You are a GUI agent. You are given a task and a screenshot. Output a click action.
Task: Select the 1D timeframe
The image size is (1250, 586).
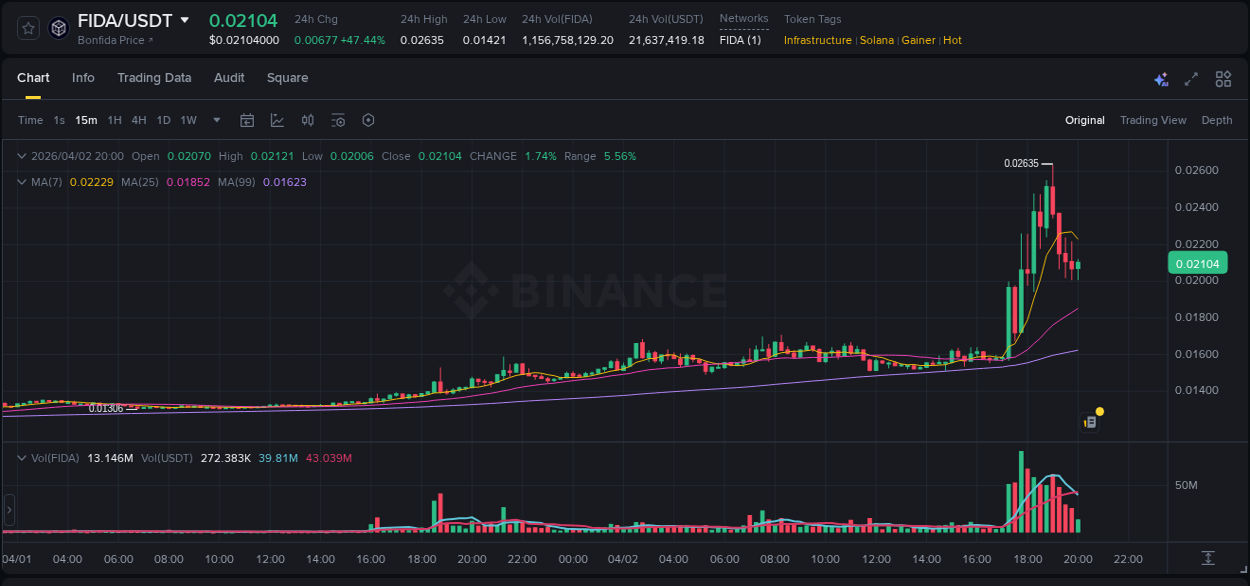(x=163, y=120)
